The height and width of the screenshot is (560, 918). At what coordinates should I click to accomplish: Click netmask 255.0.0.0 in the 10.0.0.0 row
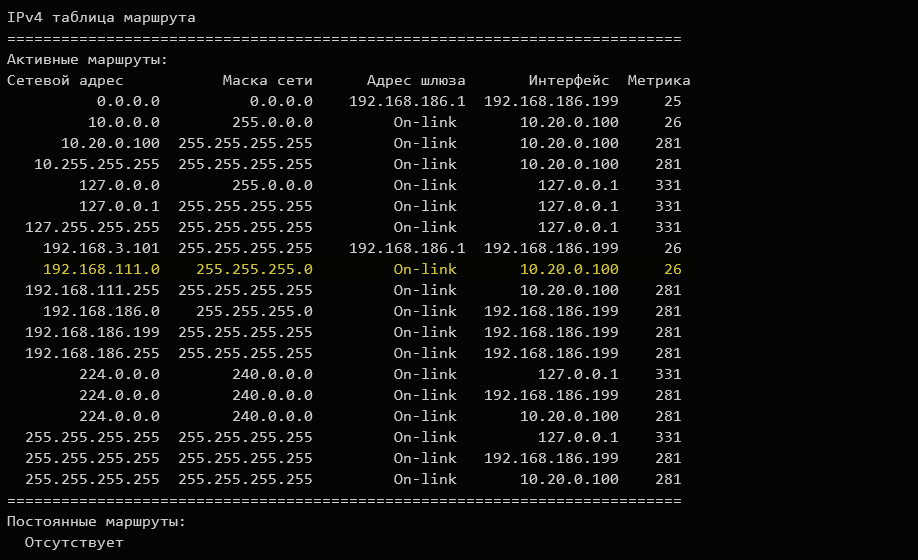pyautogui.click(x=272, y=122)
